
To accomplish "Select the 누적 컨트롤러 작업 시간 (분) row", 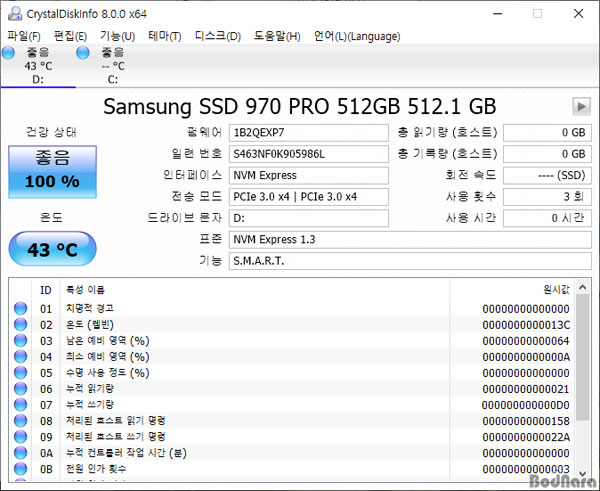I will click(x=292, y=453).
